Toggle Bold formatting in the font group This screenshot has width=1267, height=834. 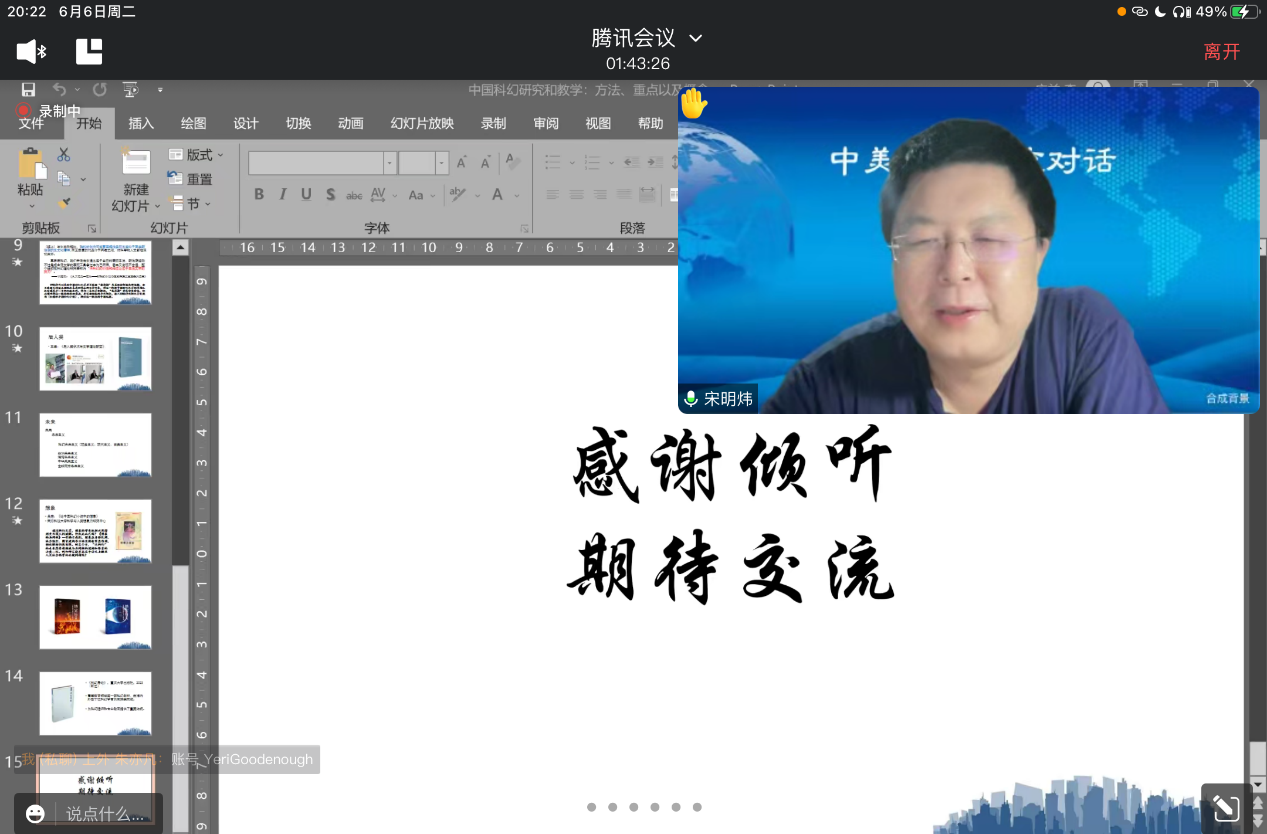pyautogui.click(x=259, y=194)
